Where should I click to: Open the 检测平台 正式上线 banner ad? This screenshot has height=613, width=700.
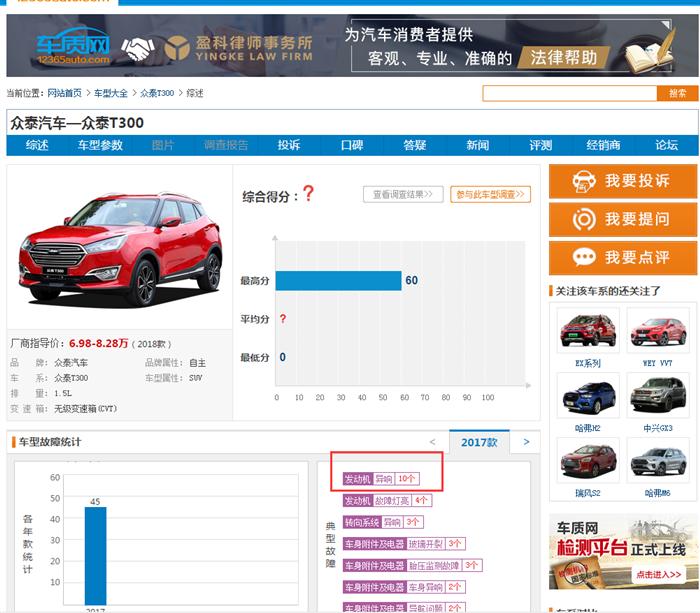623,552
